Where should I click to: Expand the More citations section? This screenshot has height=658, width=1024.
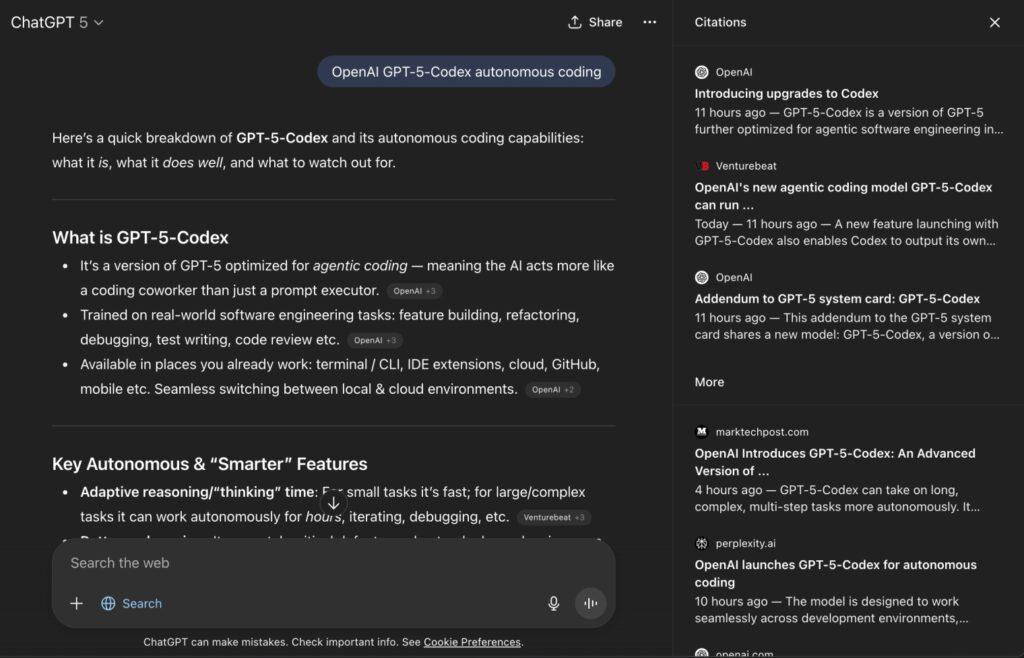tap(709, 382)
